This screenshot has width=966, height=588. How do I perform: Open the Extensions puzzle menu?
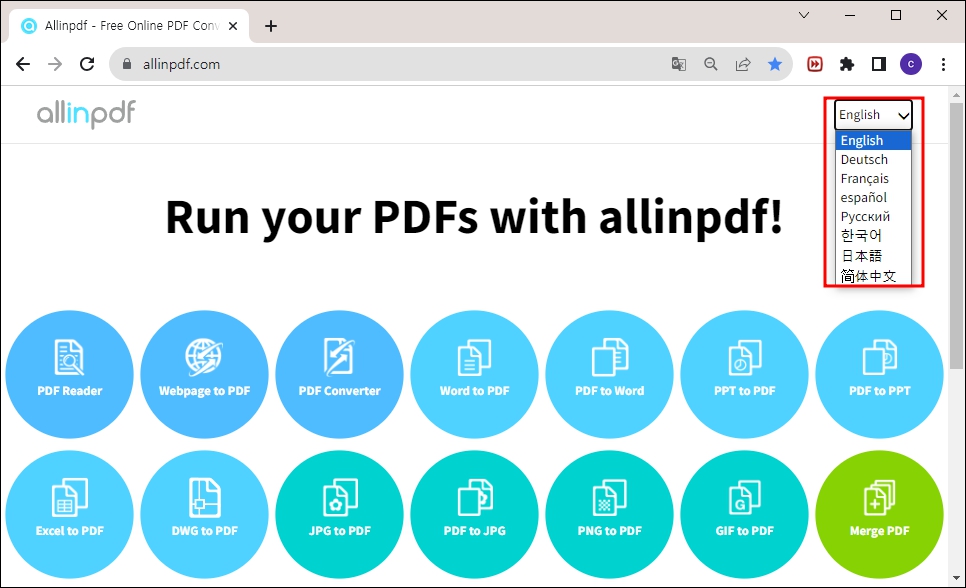pyautogui.click(x=847, y=64)
